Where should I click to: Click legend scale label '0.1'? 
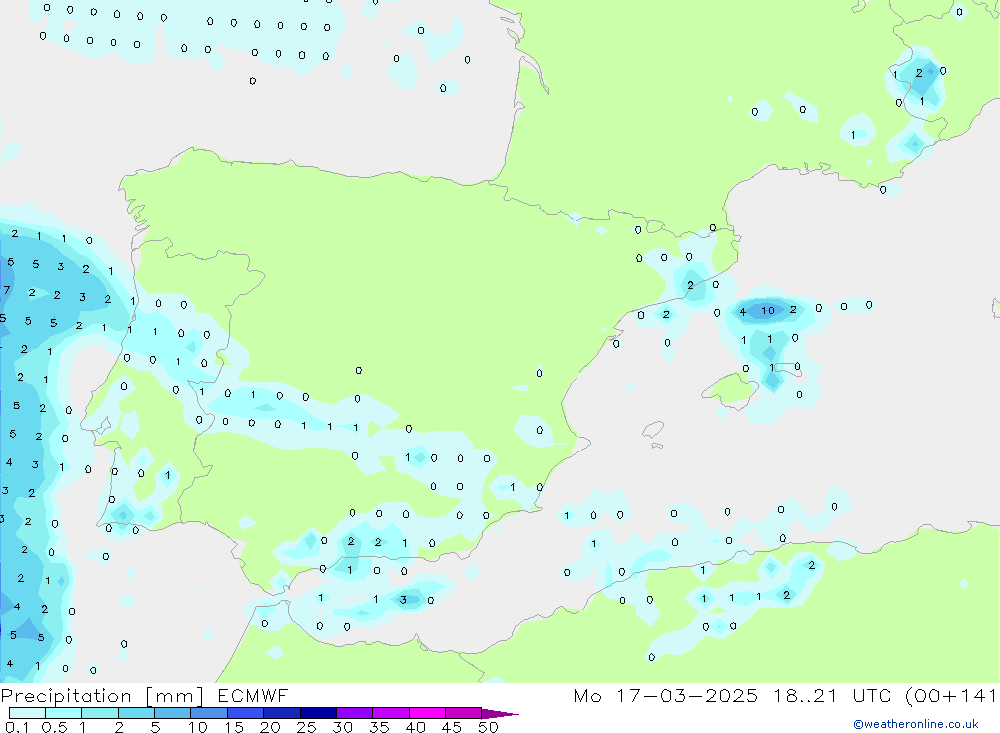coord(17,727)
